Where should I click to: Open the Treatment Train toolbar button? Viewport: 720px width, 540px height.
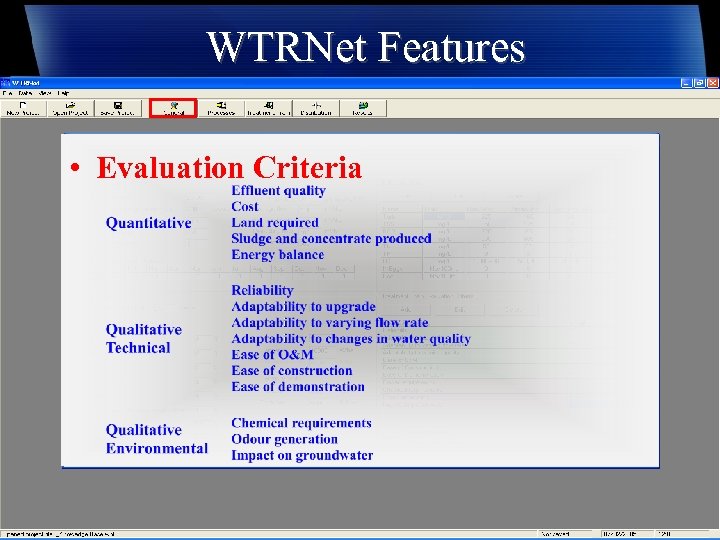point(269,109)
